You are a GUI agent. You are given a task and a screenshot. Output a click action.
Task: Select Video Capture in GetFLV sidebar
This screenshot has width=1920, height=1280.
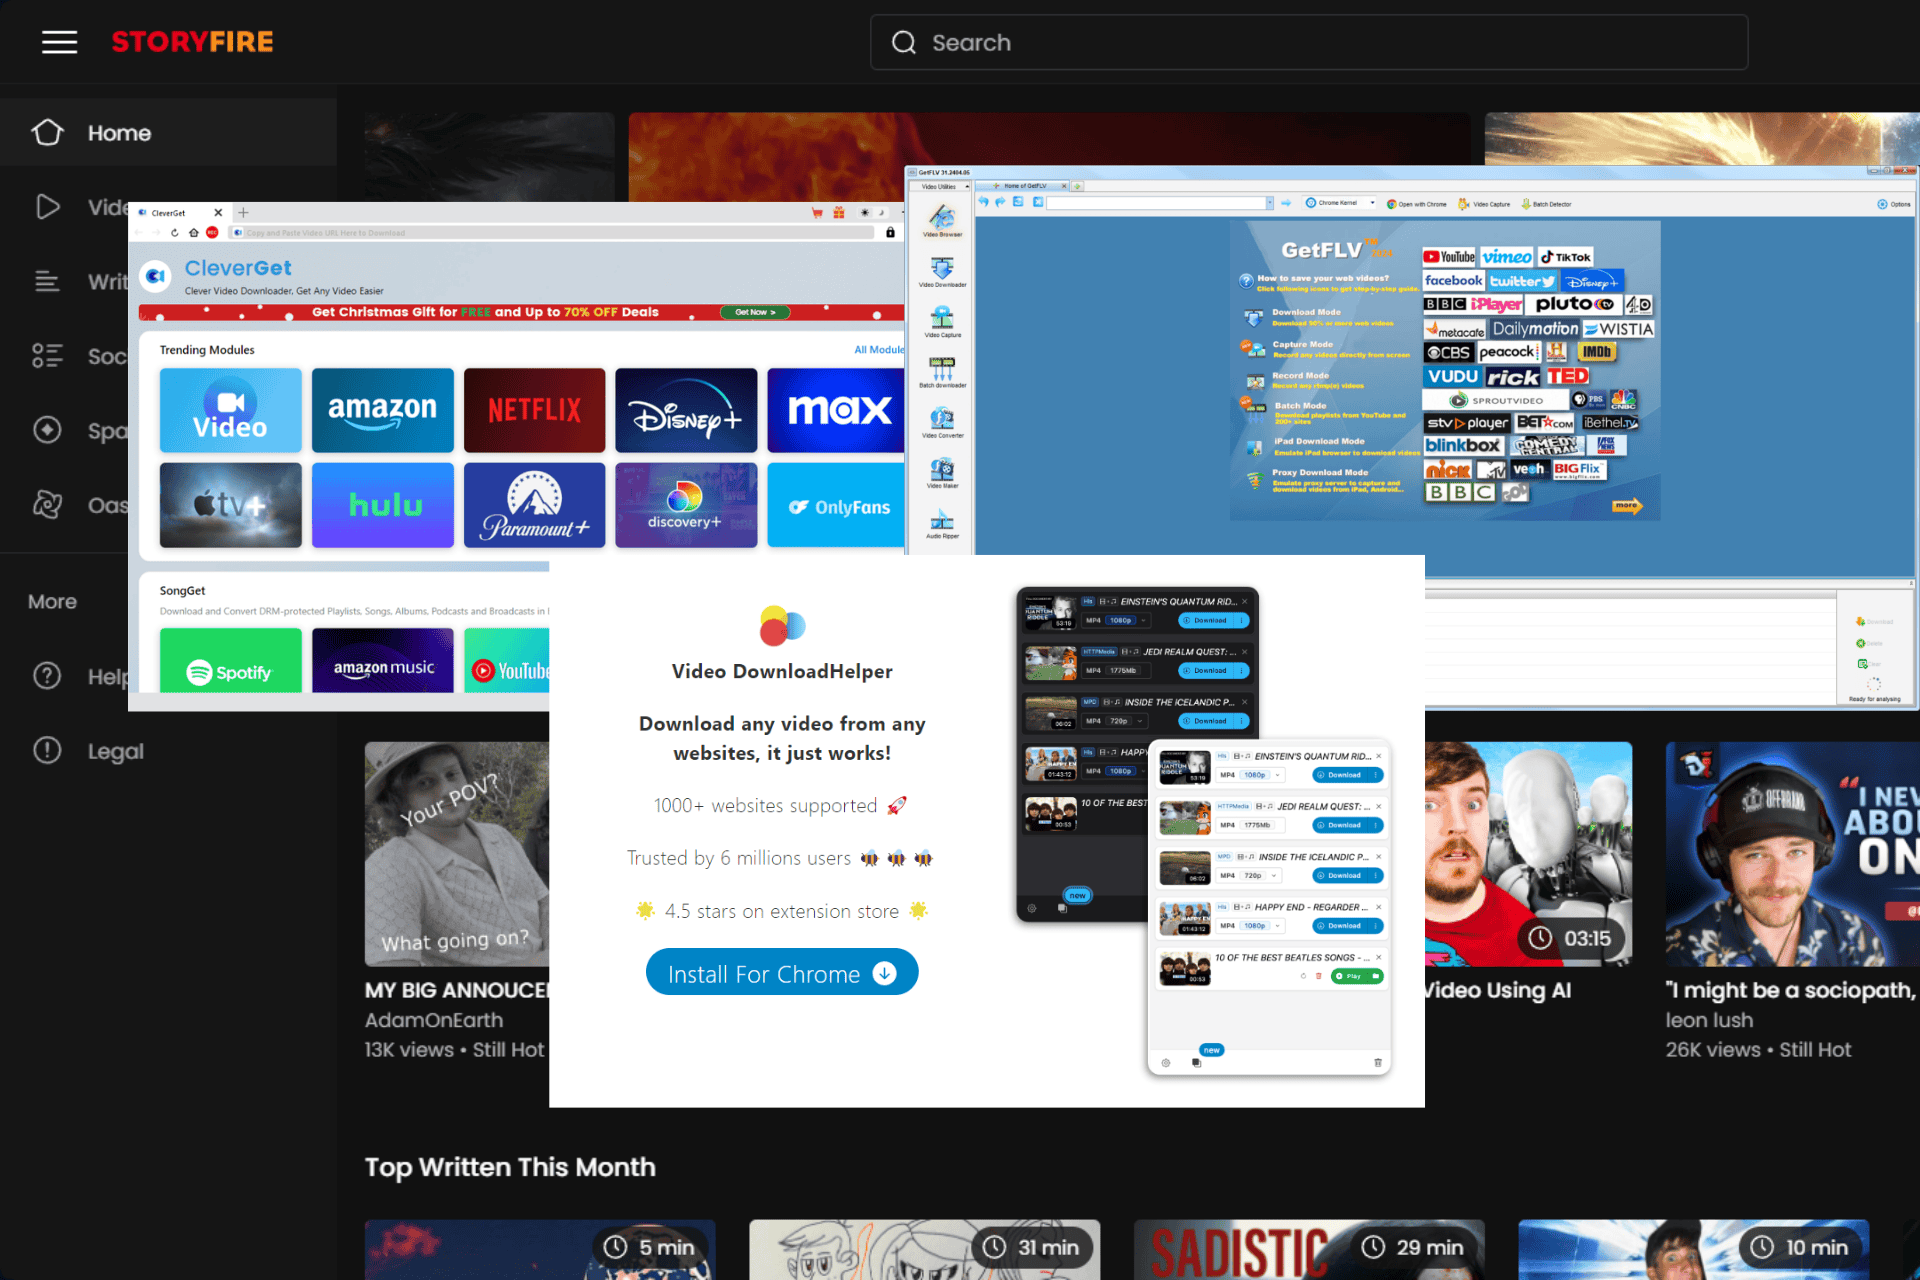942,322
